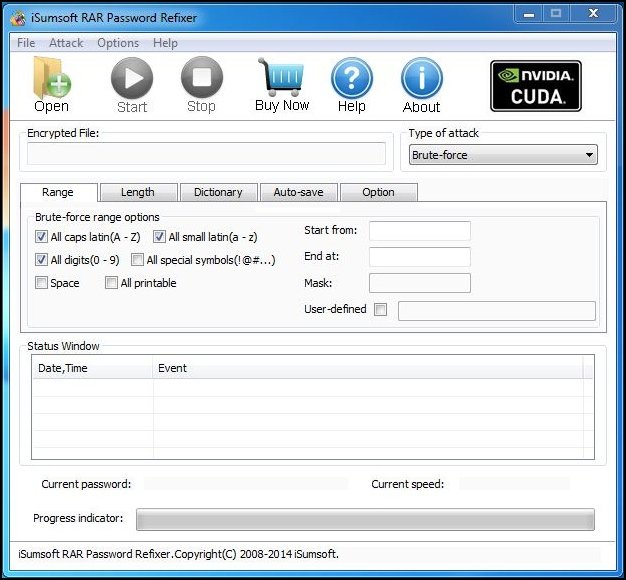Viewport: 626px width, 580px height.
Task: Click the copyright text in status bar
Action: click(x=178, y=554)
